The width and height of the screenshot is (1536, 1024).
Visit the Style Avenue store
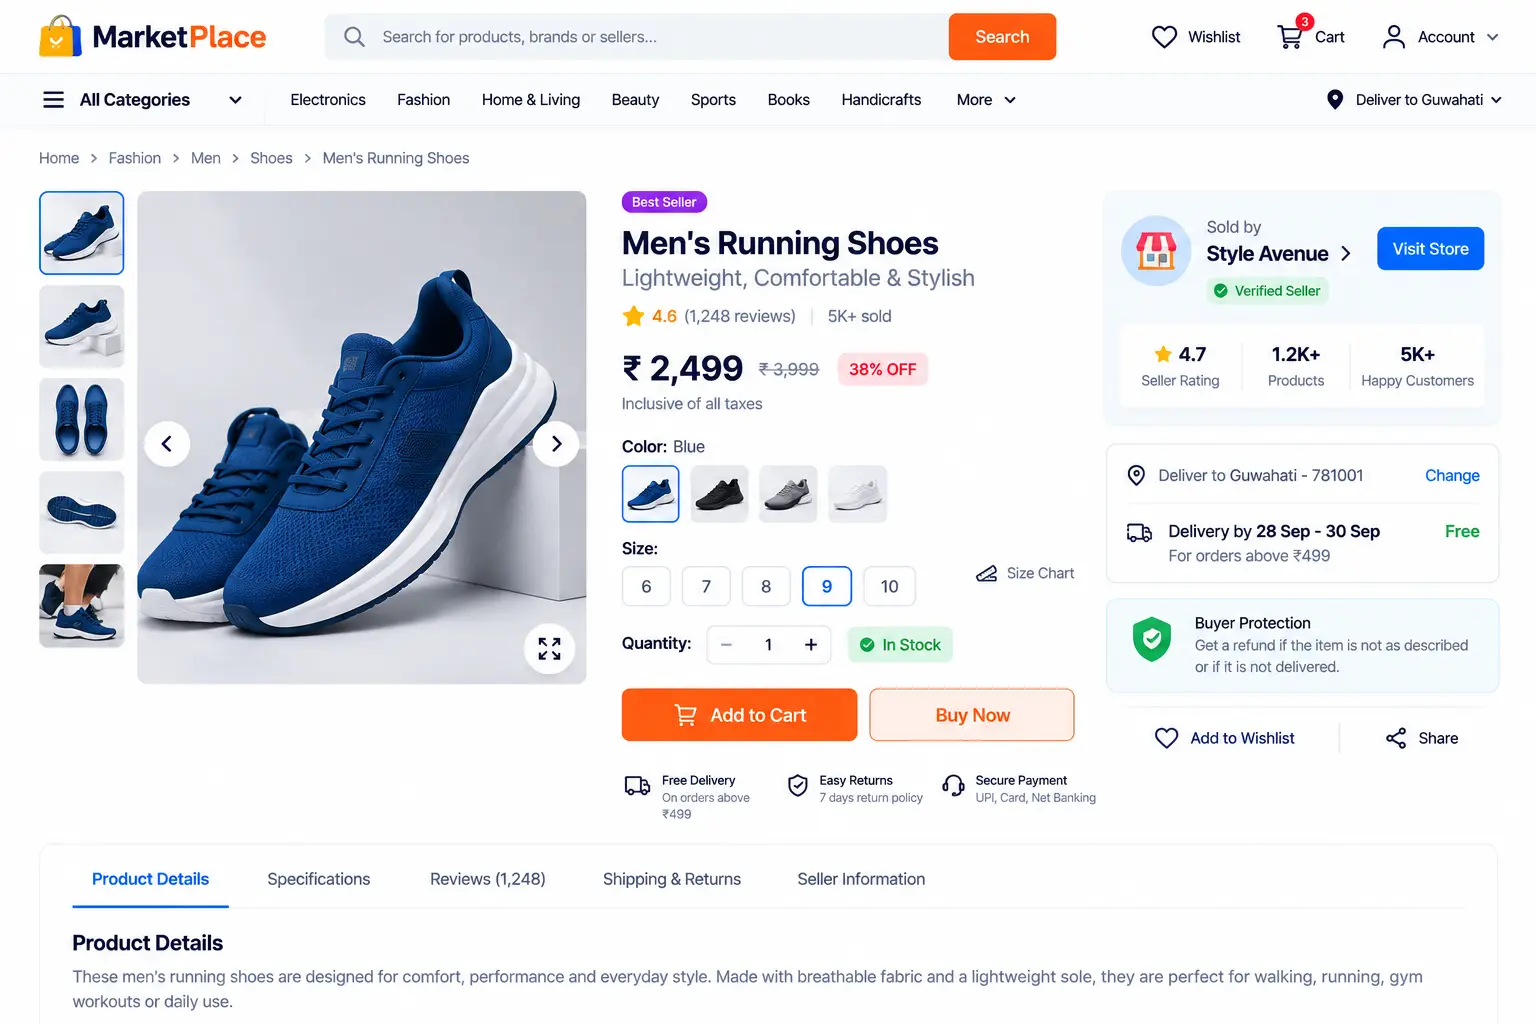pos(1430,249)
